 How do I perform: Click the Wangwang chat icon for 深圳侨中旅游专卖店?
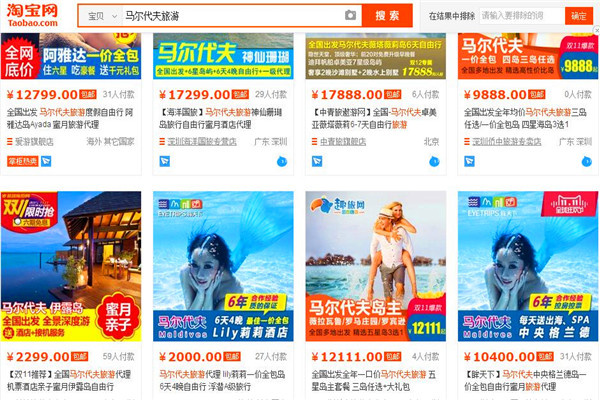pos(587,162)
